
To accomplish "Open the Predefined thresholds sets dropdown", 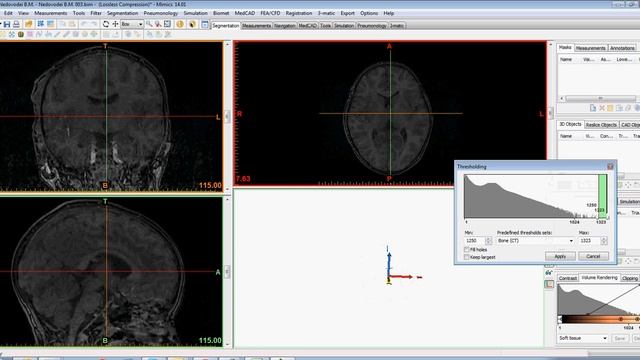I will pos(535,241).
